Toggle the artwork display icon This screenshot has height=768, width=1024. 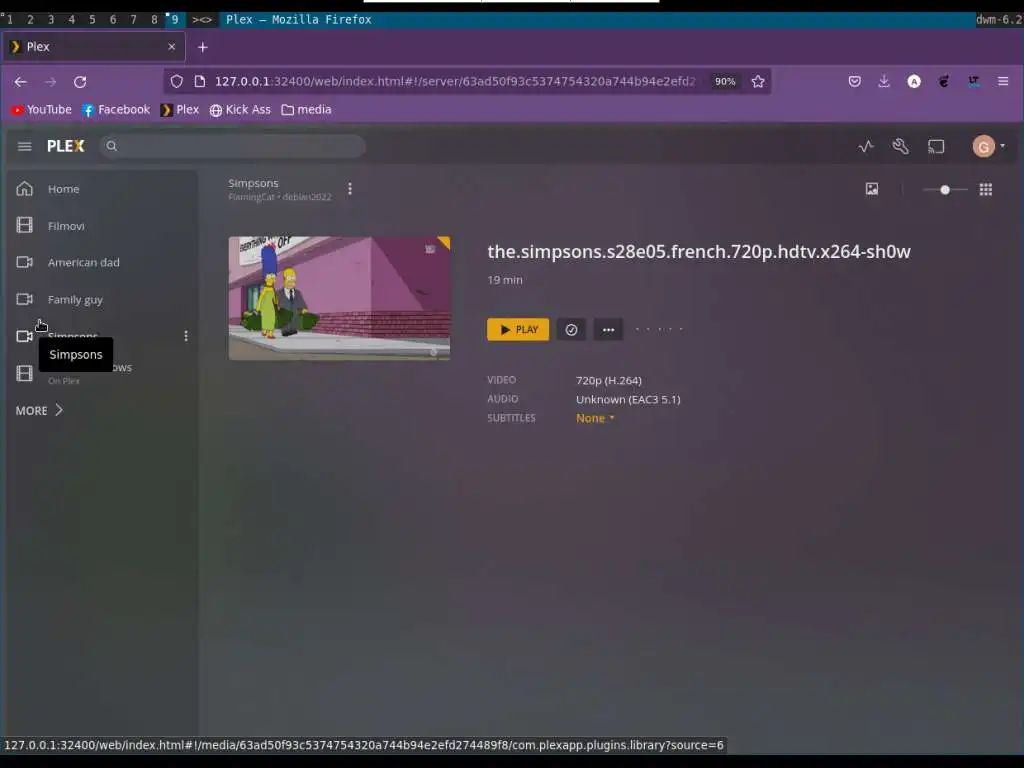coord(872,189)
